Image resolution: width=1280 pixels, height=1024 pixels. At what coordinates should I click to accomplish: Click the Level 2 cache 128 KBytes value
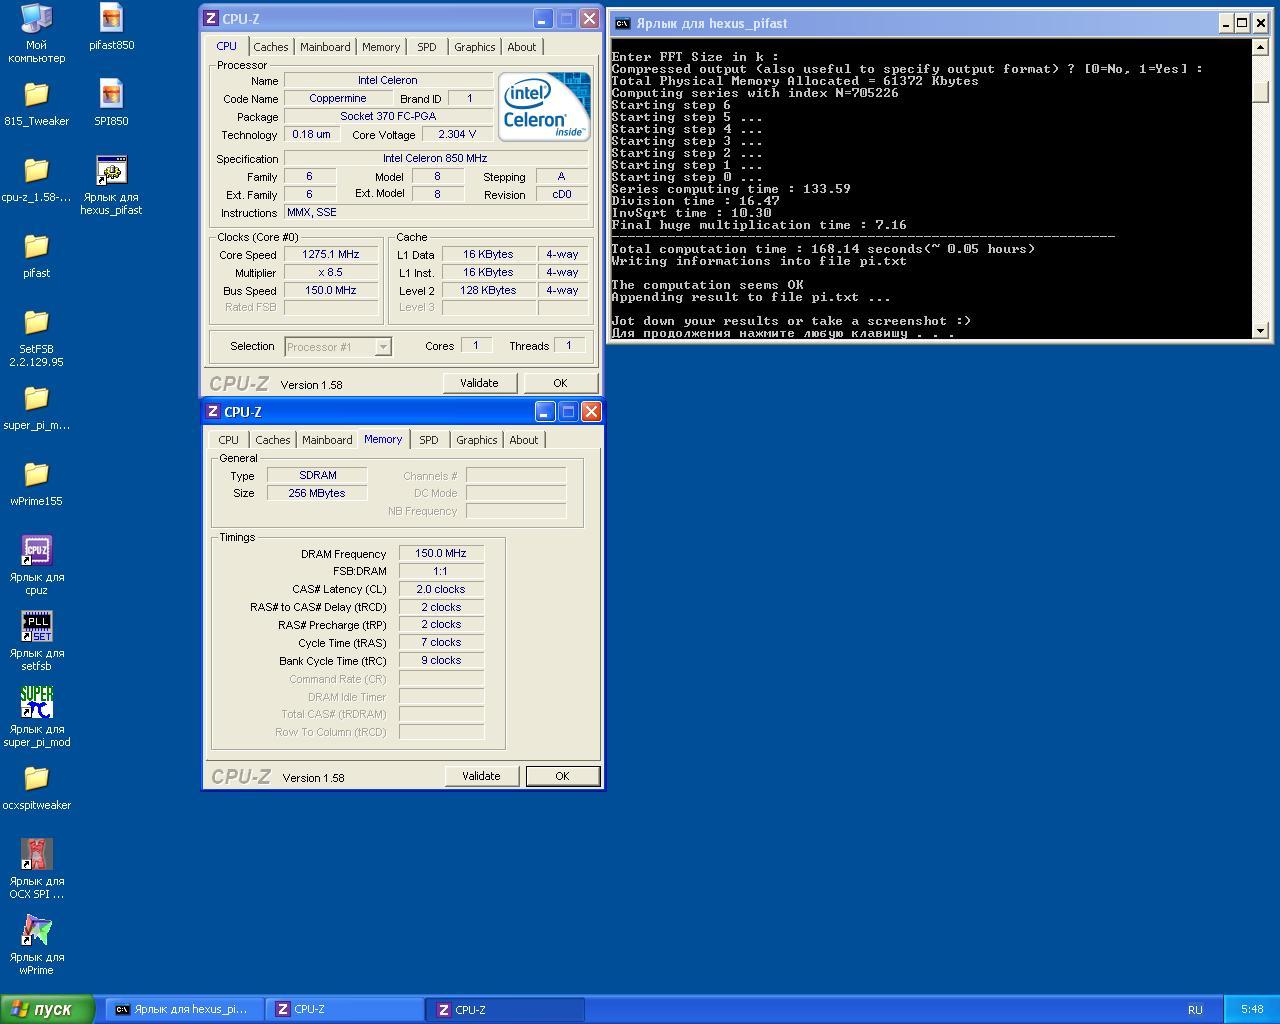[489, 290]
